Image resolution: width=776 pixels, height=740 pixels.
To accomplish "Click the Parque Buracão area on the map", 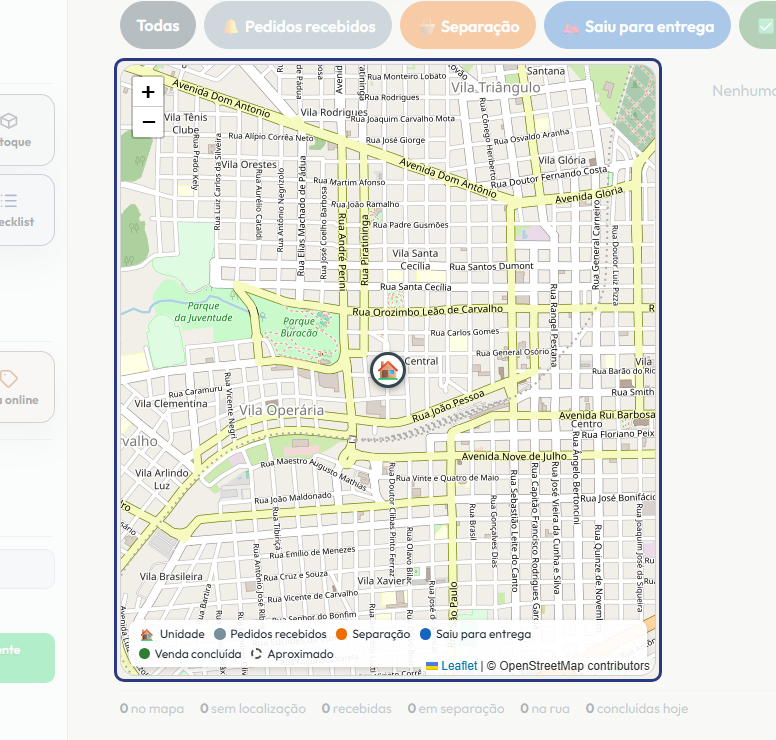I will click(x=299, y=327).
